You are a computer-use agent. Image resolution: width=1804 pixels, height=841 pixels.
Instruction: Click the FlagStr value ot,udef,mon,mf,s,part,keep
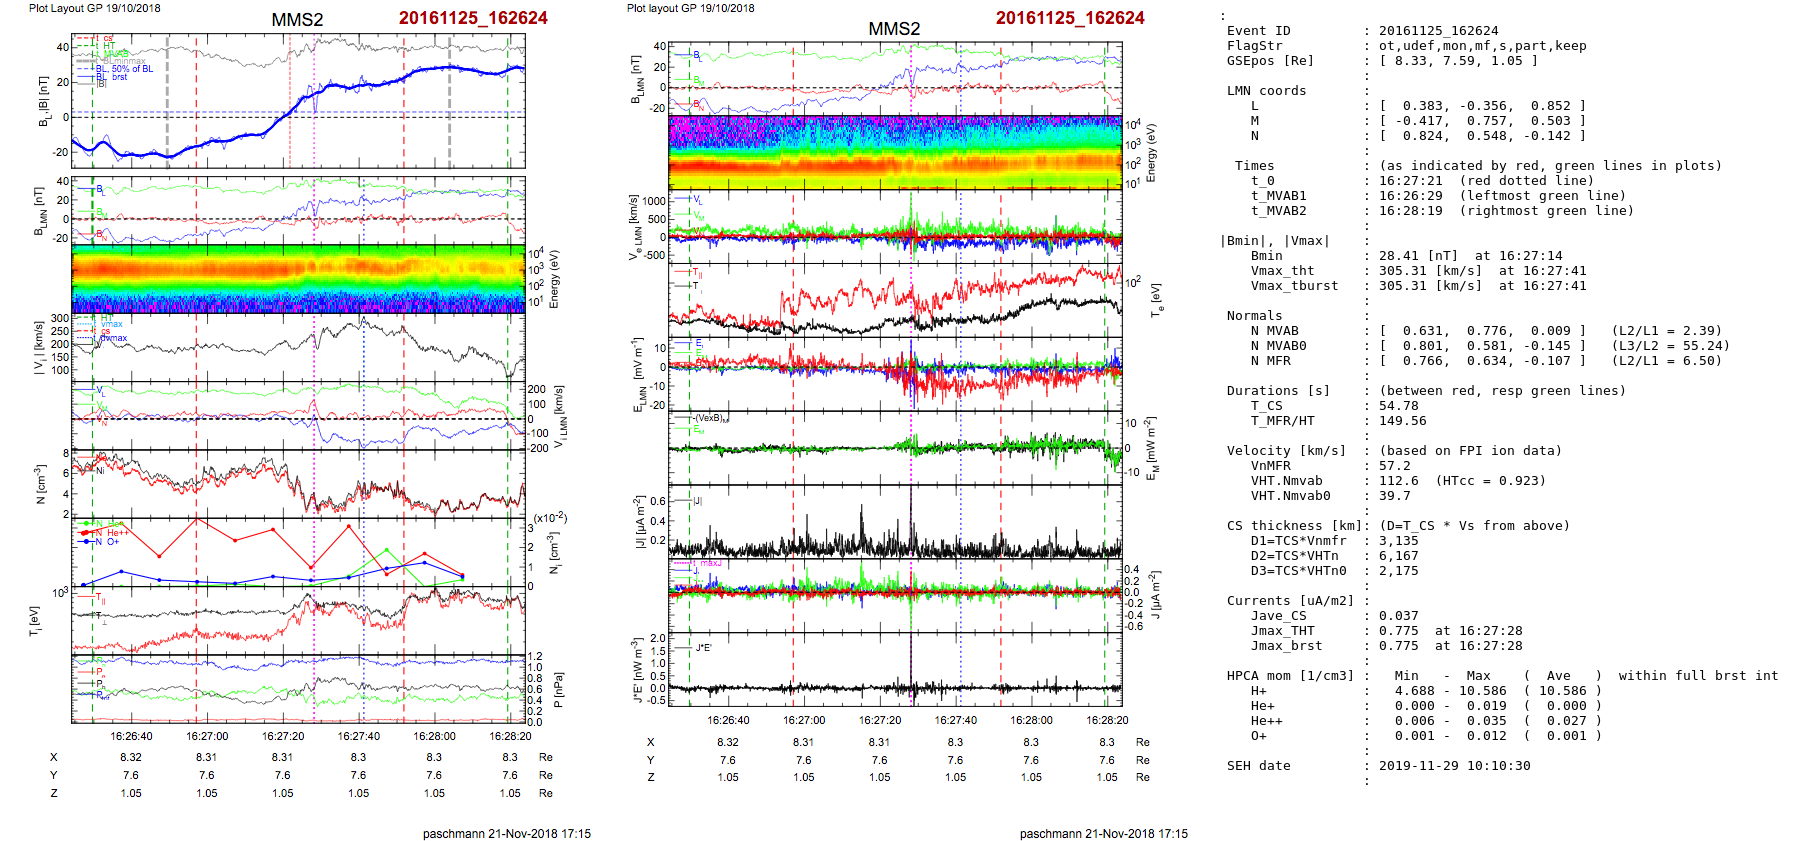pos(1482,46)
